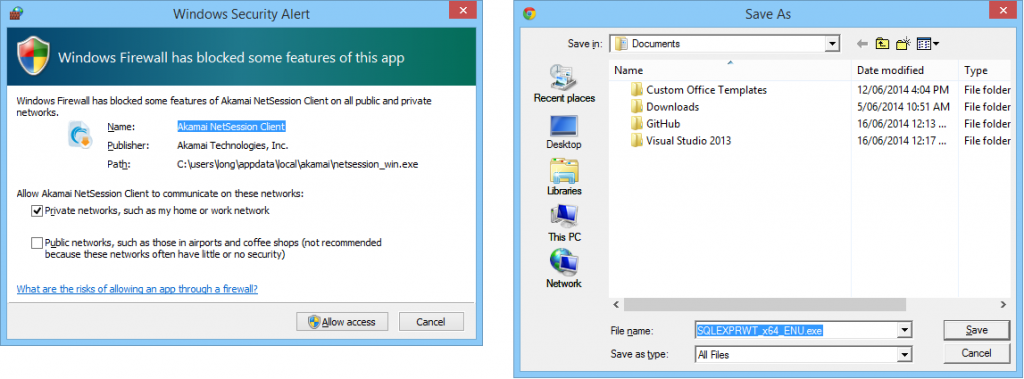Expand the Save in Documents dropdown

tap(831, 44)
